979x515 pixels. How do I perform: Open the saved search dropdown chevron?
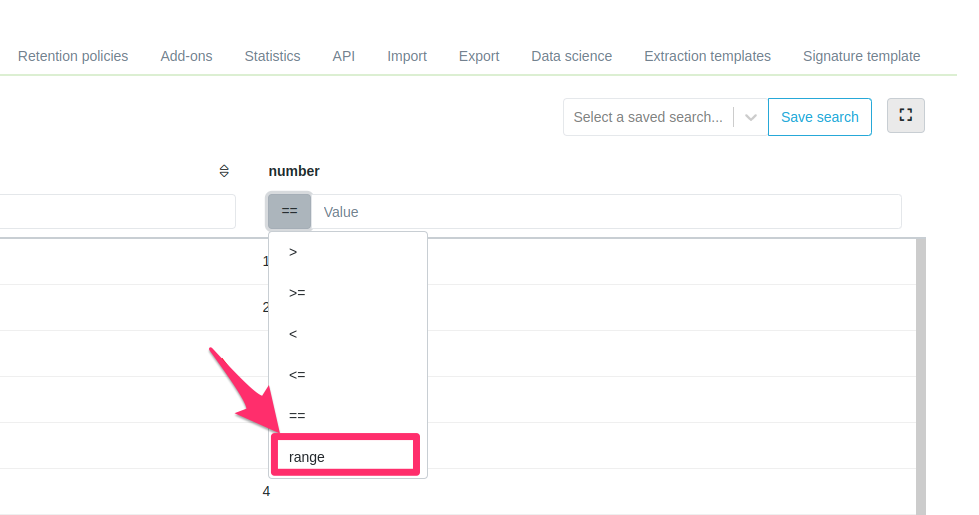point(750,117)
